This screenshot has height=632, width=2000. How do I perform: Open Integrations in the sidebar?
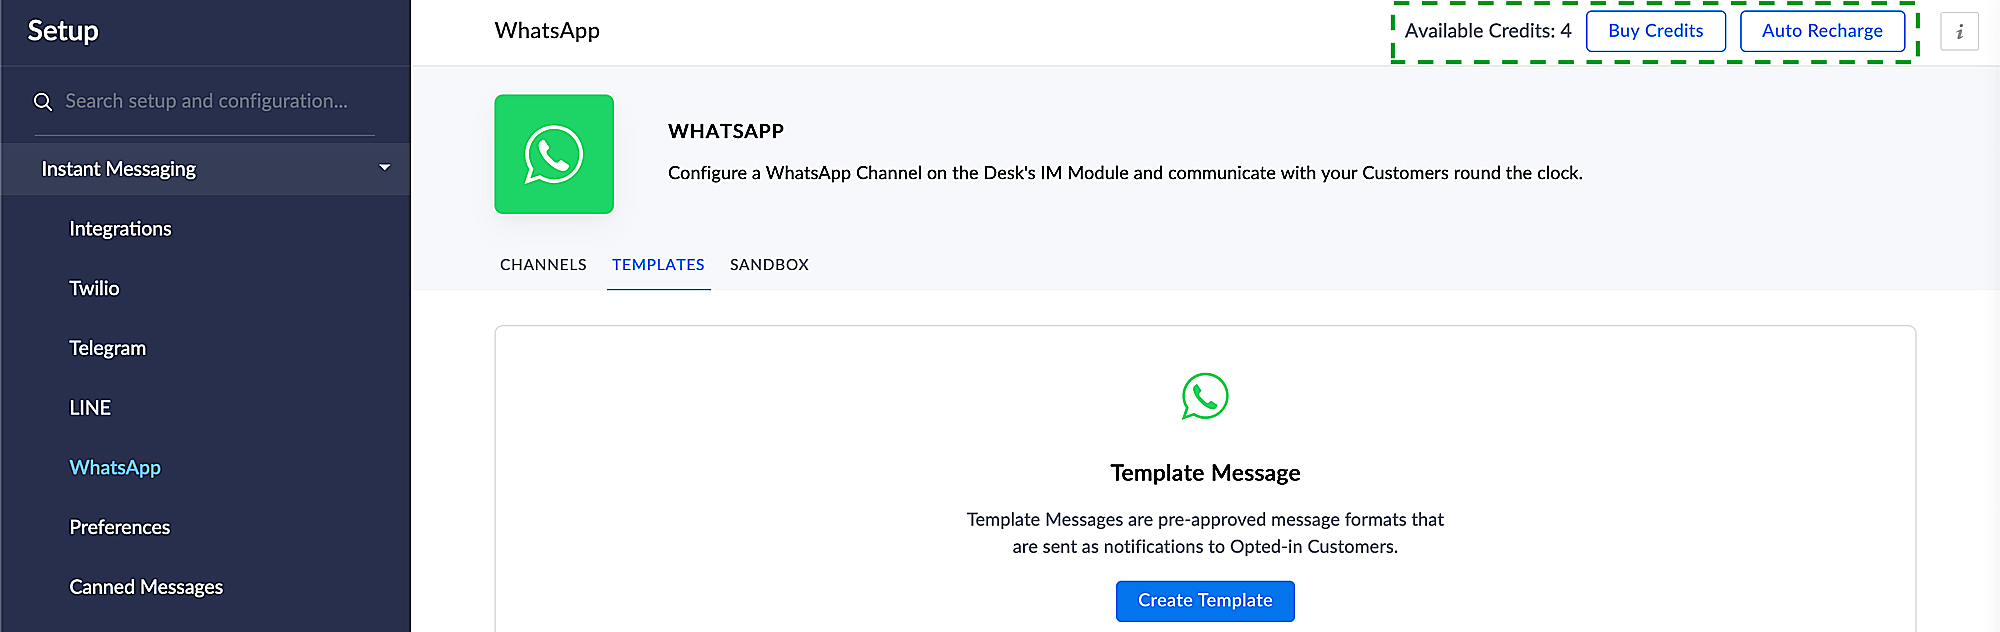[x=120, y=229]
